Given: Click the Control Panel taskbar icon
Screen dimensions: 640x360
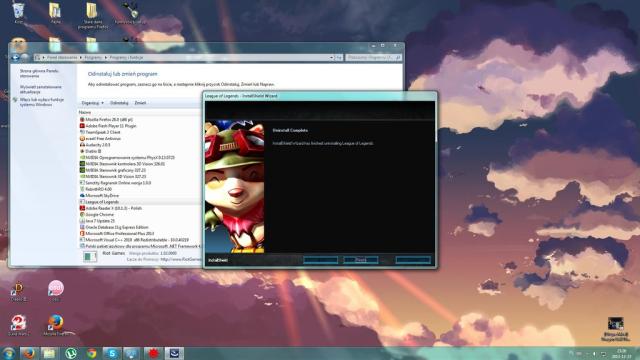Looking at the screenshot, I should 132,353.
